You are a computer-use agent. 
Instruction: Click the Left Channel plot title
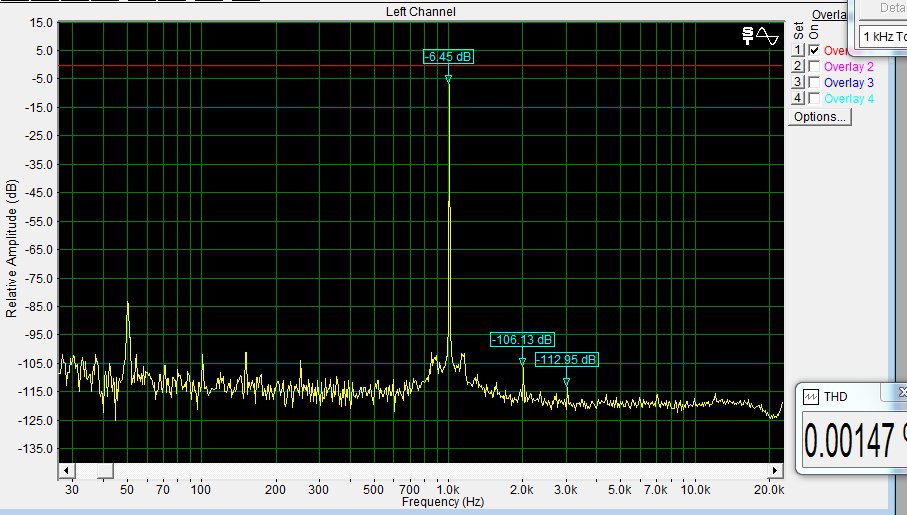(x=421, y=12)
